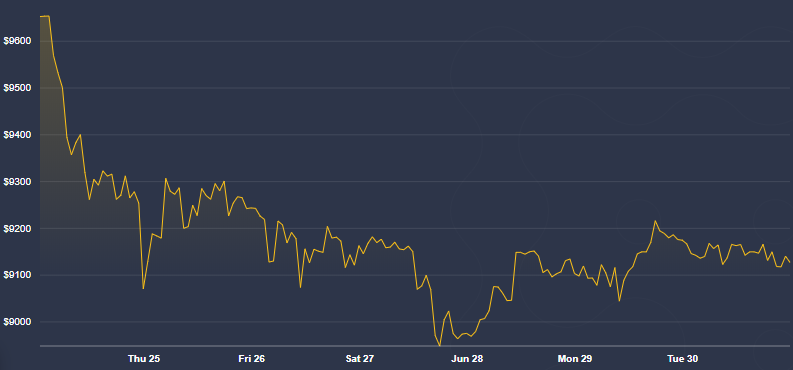793x370 pixels.
Task: Select the Fri 26 date label
Action: [251, 359]
